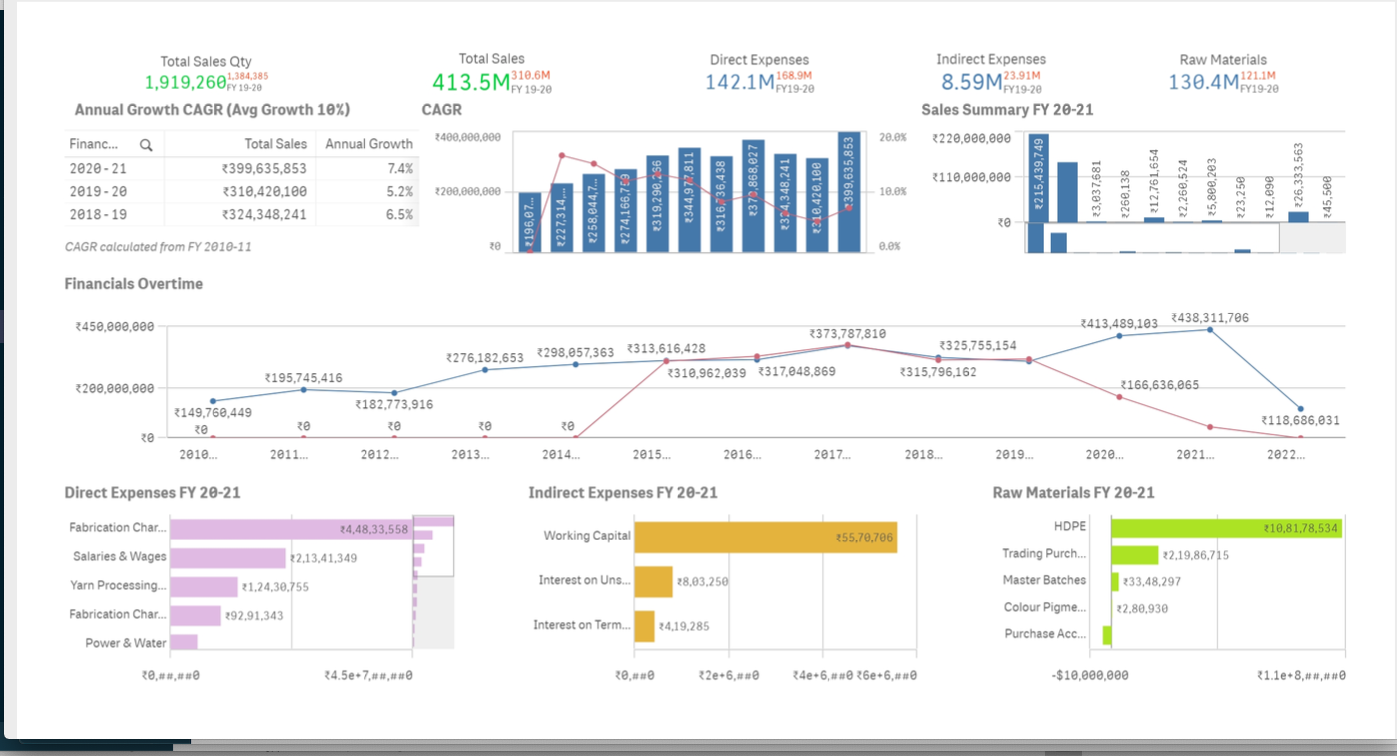The width and height of the screenshot is (1397, 756).
Task: Select the ₹26,333,563 bar in Sales Summary
Action: (x=1298, y=216)
